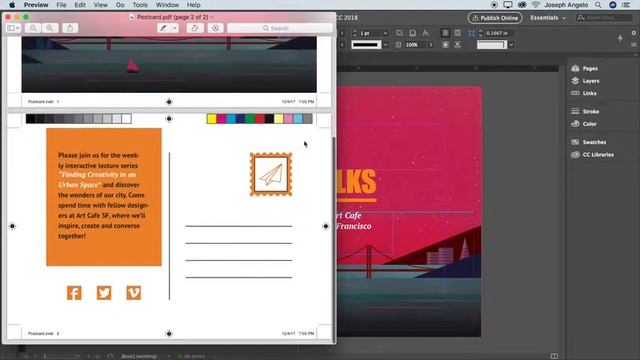Open the Color panel in InDesign
640x360 pixels.
click(584, 124)
